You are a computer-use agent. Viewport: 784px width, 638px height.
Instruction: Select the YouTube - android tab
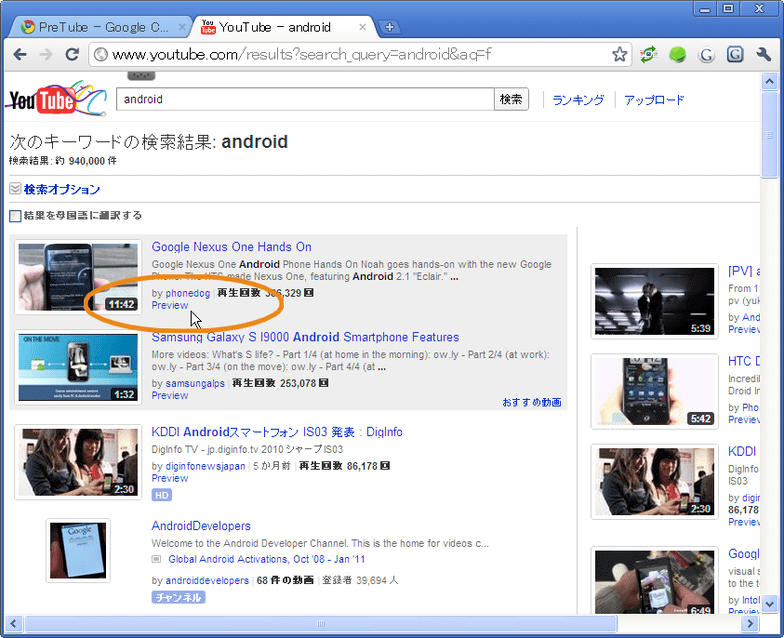283,27
